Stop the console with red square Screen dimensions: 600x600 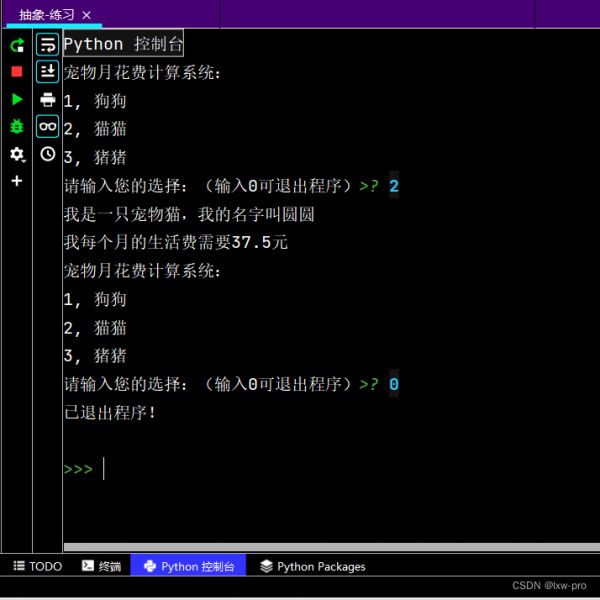pos(17,72)
